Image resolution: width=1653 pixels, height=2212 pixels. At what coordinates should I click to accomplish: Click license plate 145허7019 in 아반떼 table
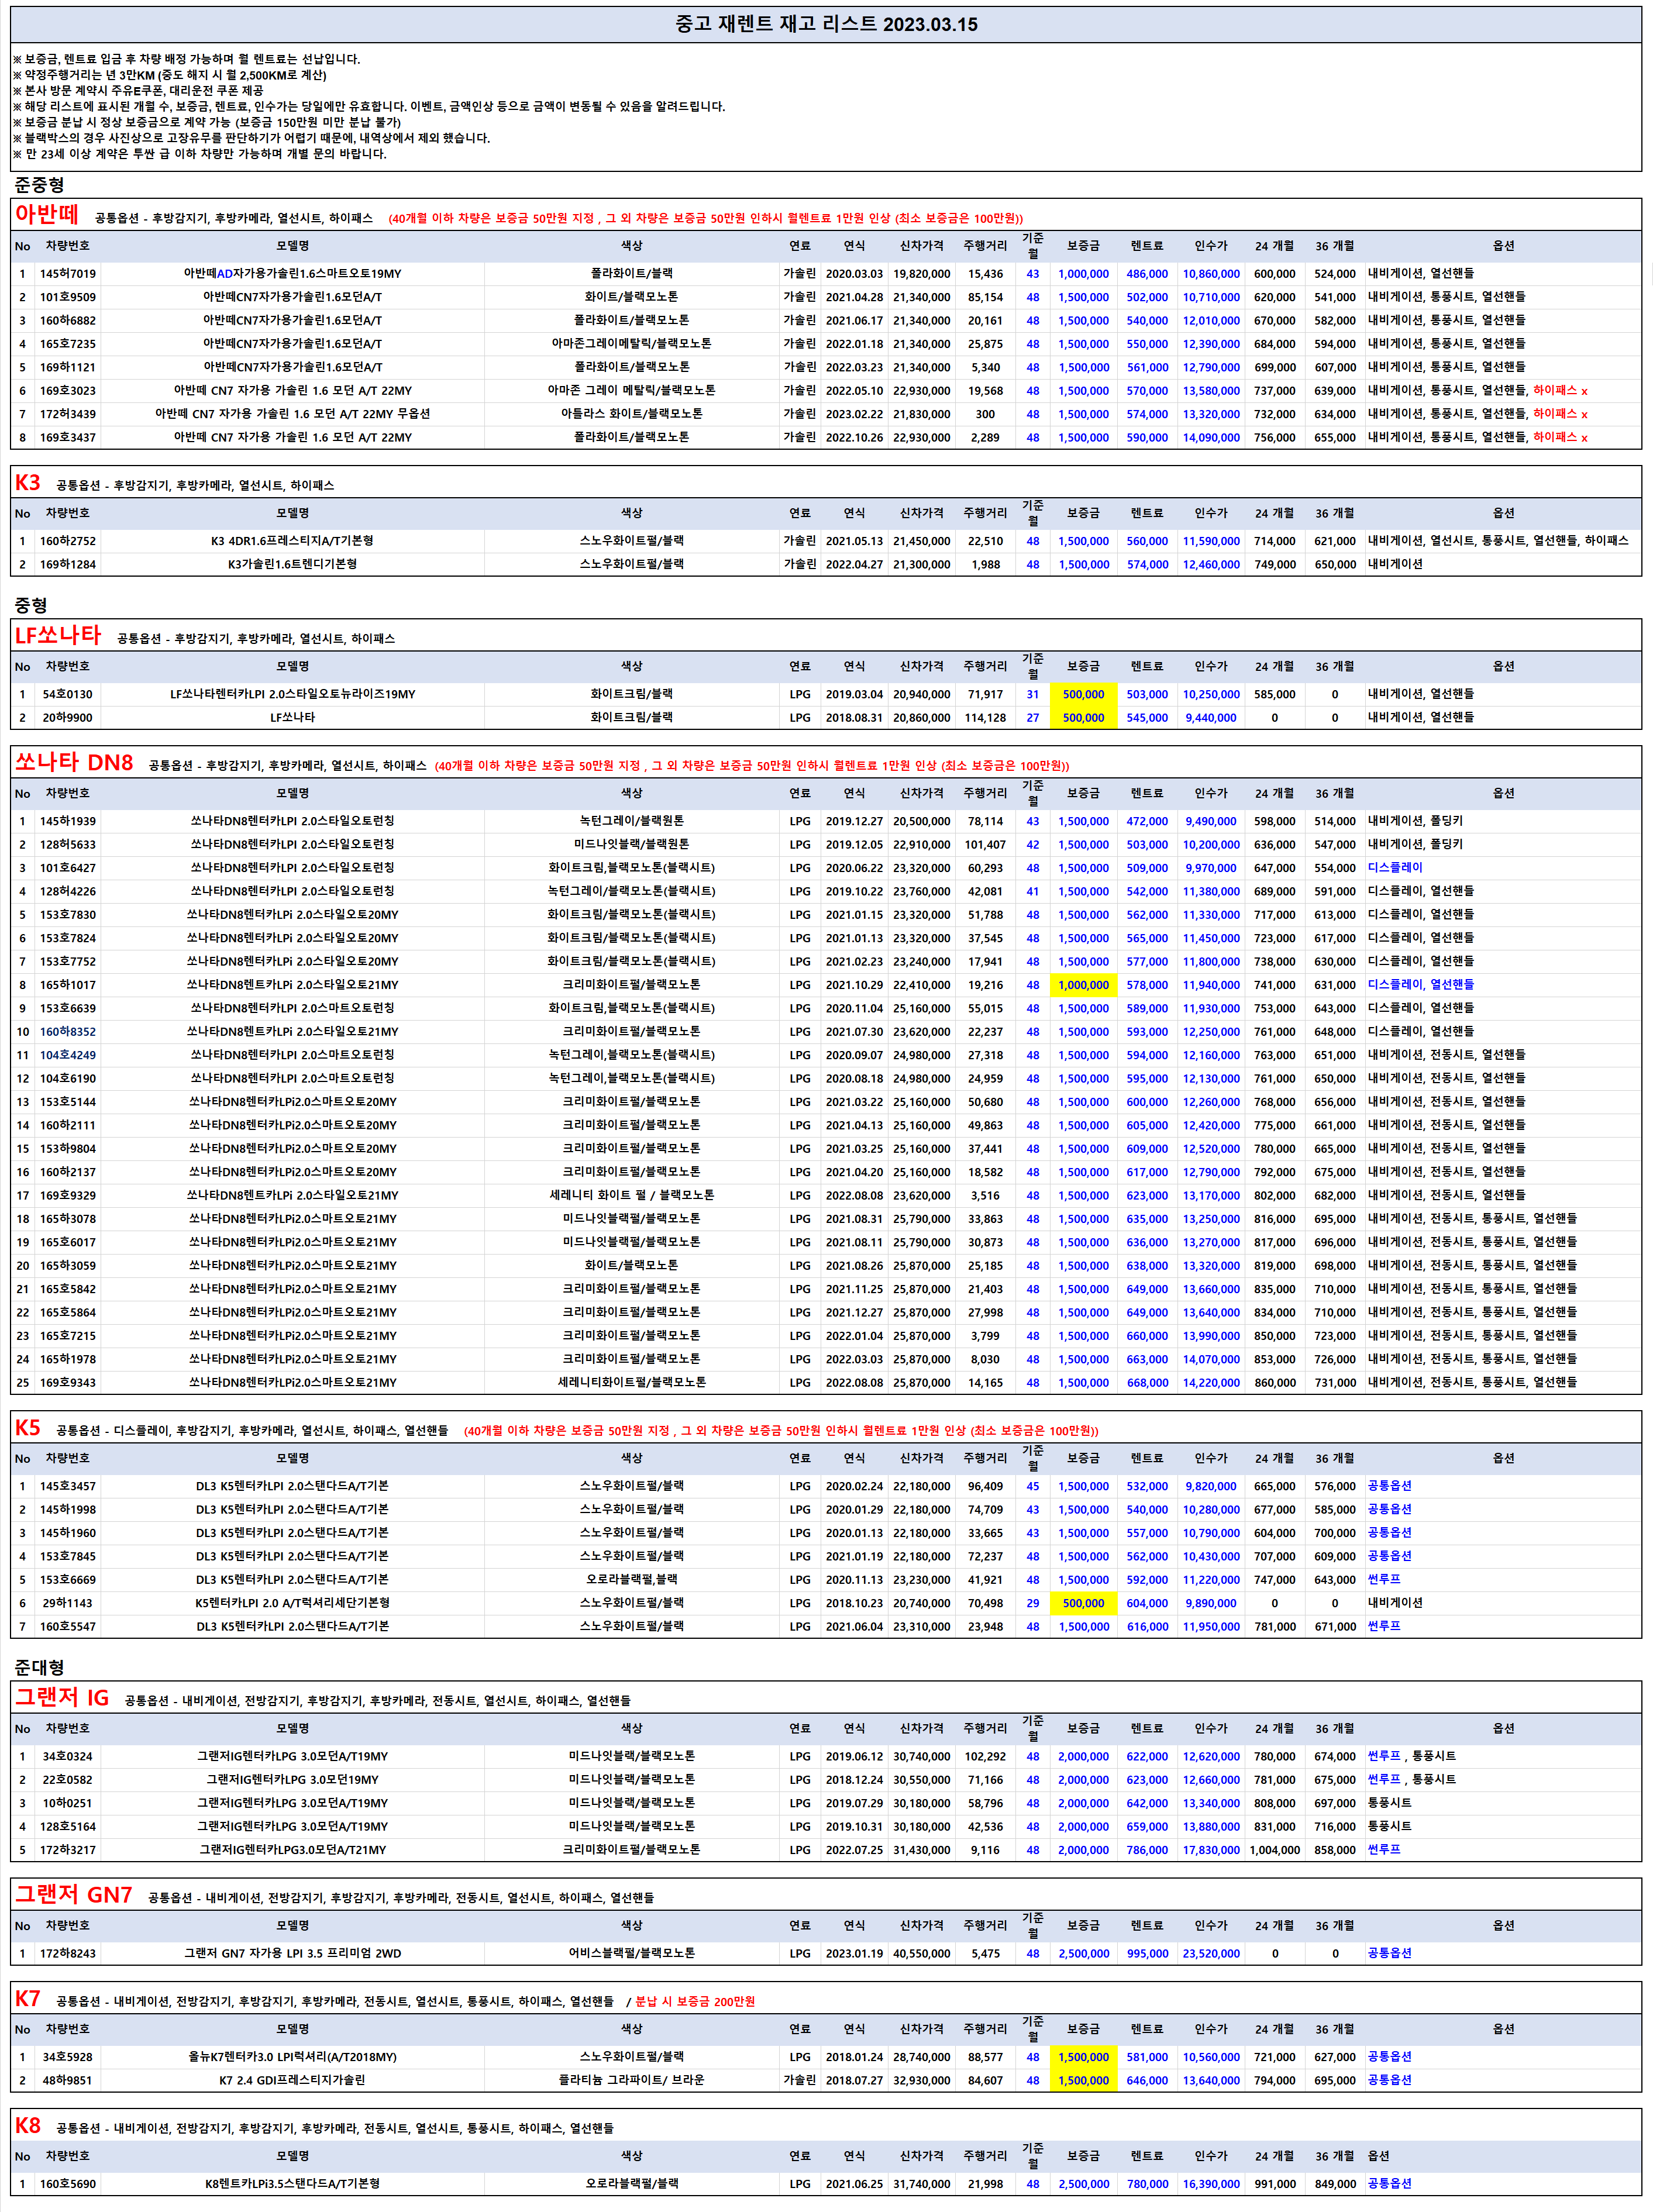68,274
